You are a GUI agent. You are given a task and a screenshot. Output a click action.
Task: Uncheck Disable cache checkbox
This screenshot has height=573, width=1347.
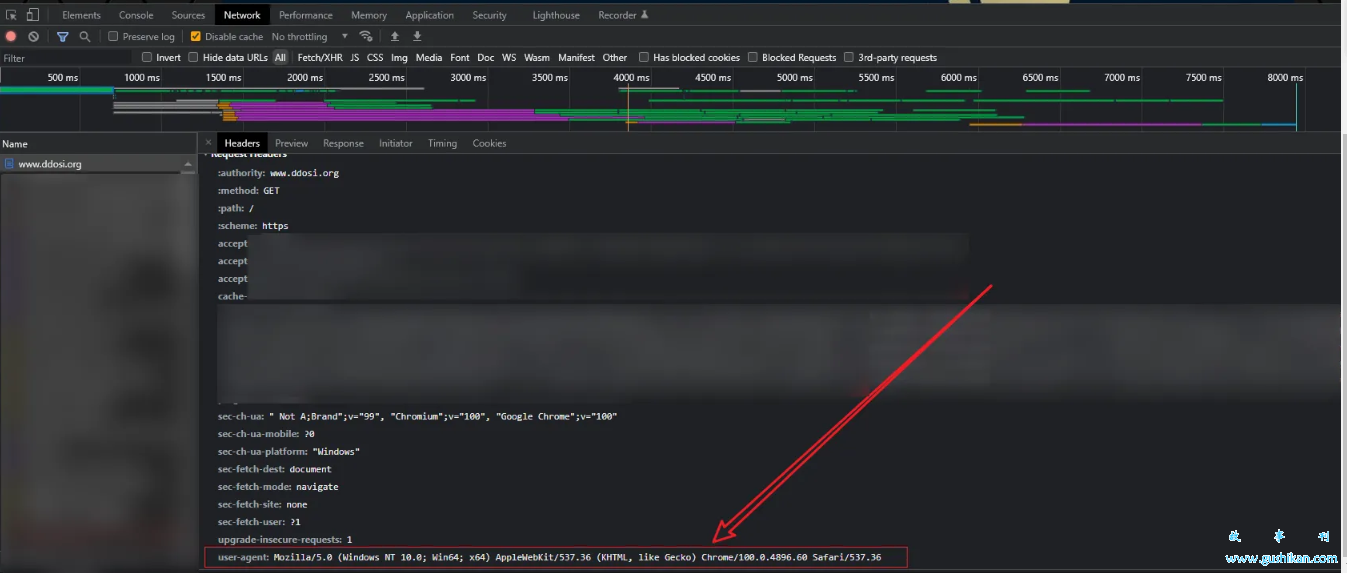pyautogui.click(x=196, y=37)
